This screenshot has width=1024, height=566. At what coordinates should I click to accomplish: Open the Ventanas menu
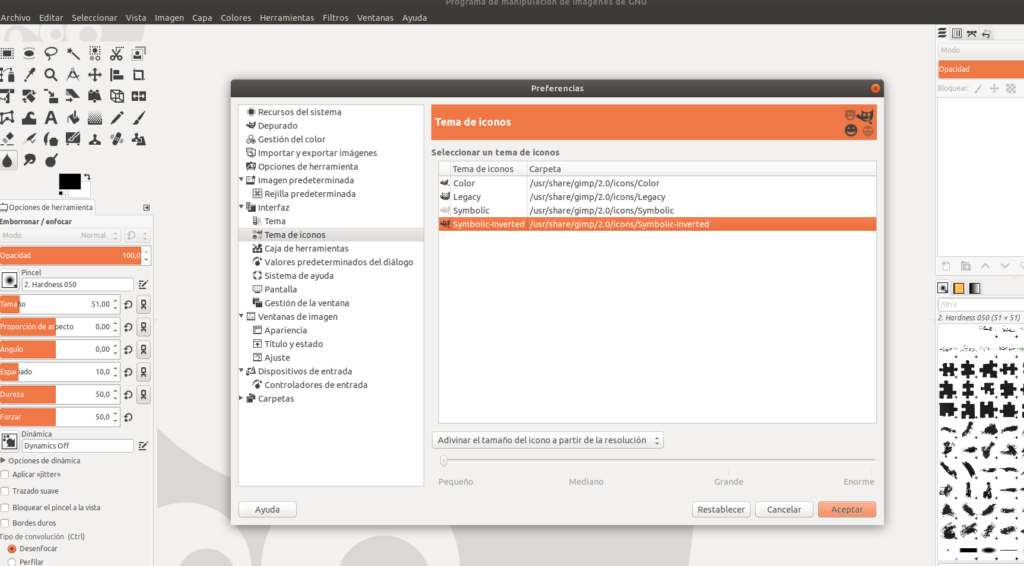click(375, 18)
